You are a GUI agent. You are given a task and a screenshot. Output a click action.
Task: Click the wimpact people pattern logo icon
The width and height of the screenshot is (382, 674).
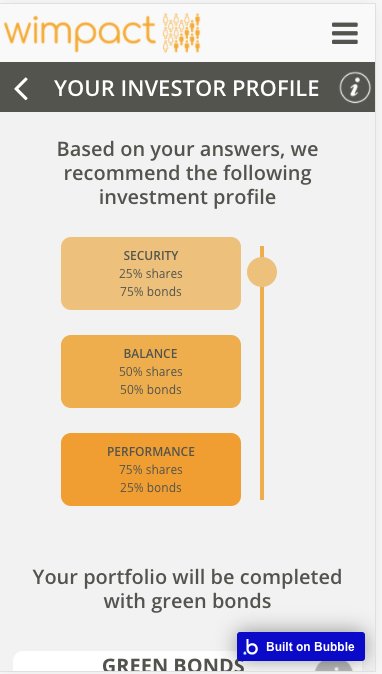(x=181, y=33)
